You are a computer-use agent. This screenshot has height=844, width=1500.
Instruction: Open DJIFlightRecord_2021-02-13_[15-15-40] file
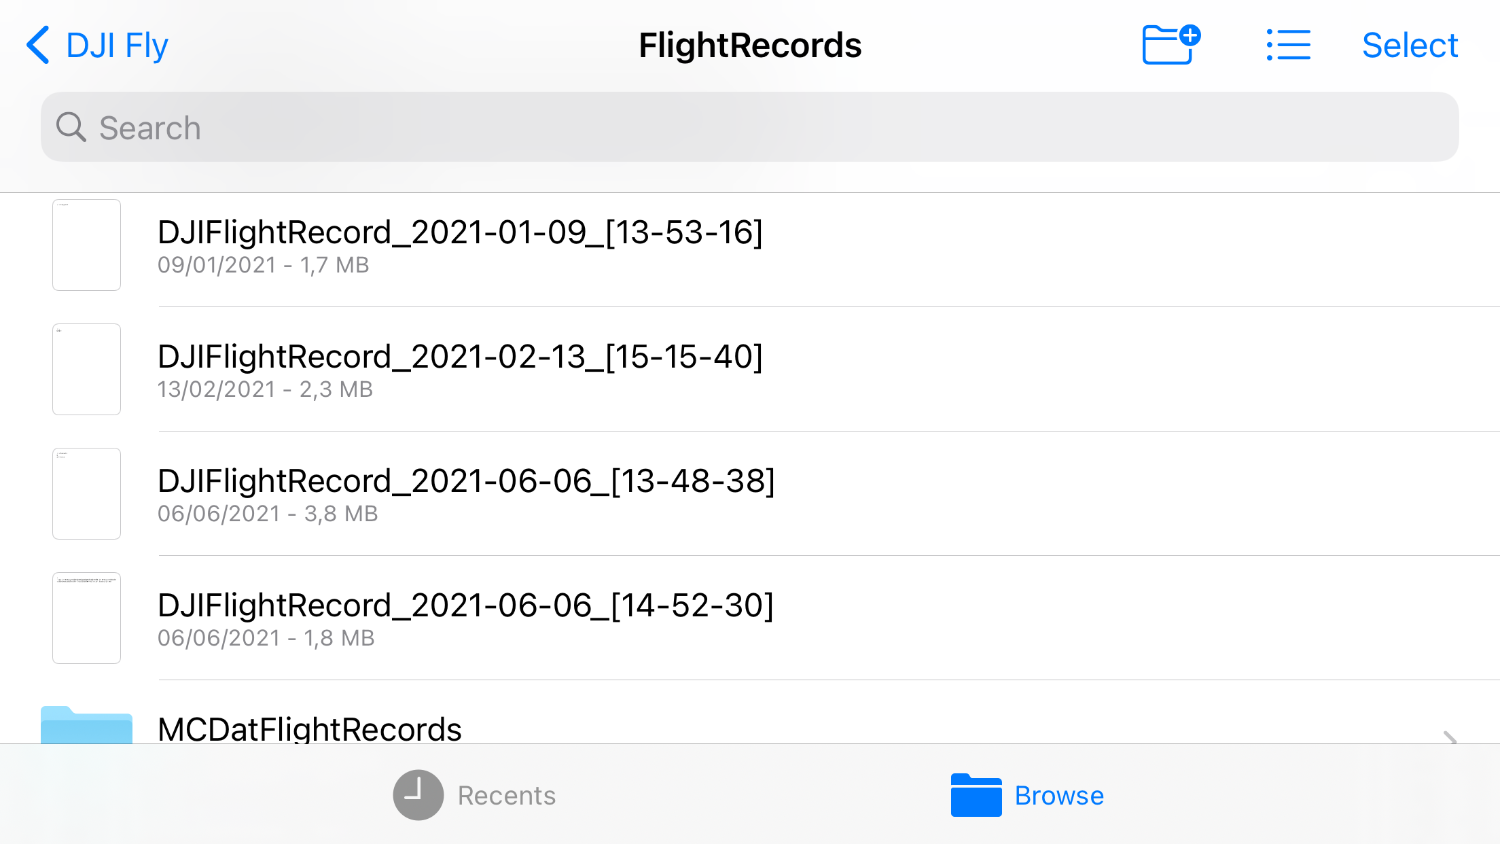[x=750, y=369]
